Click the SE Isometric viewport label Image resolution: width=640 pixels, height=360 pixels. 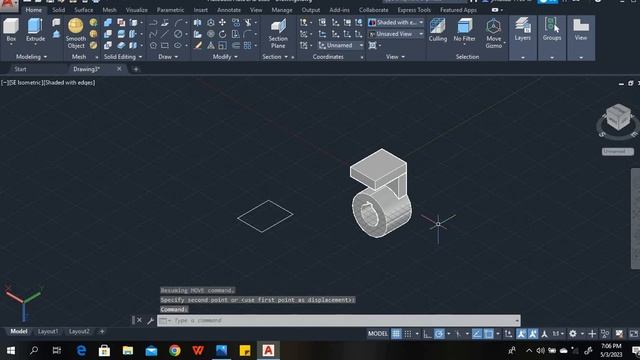coord(25,82)
